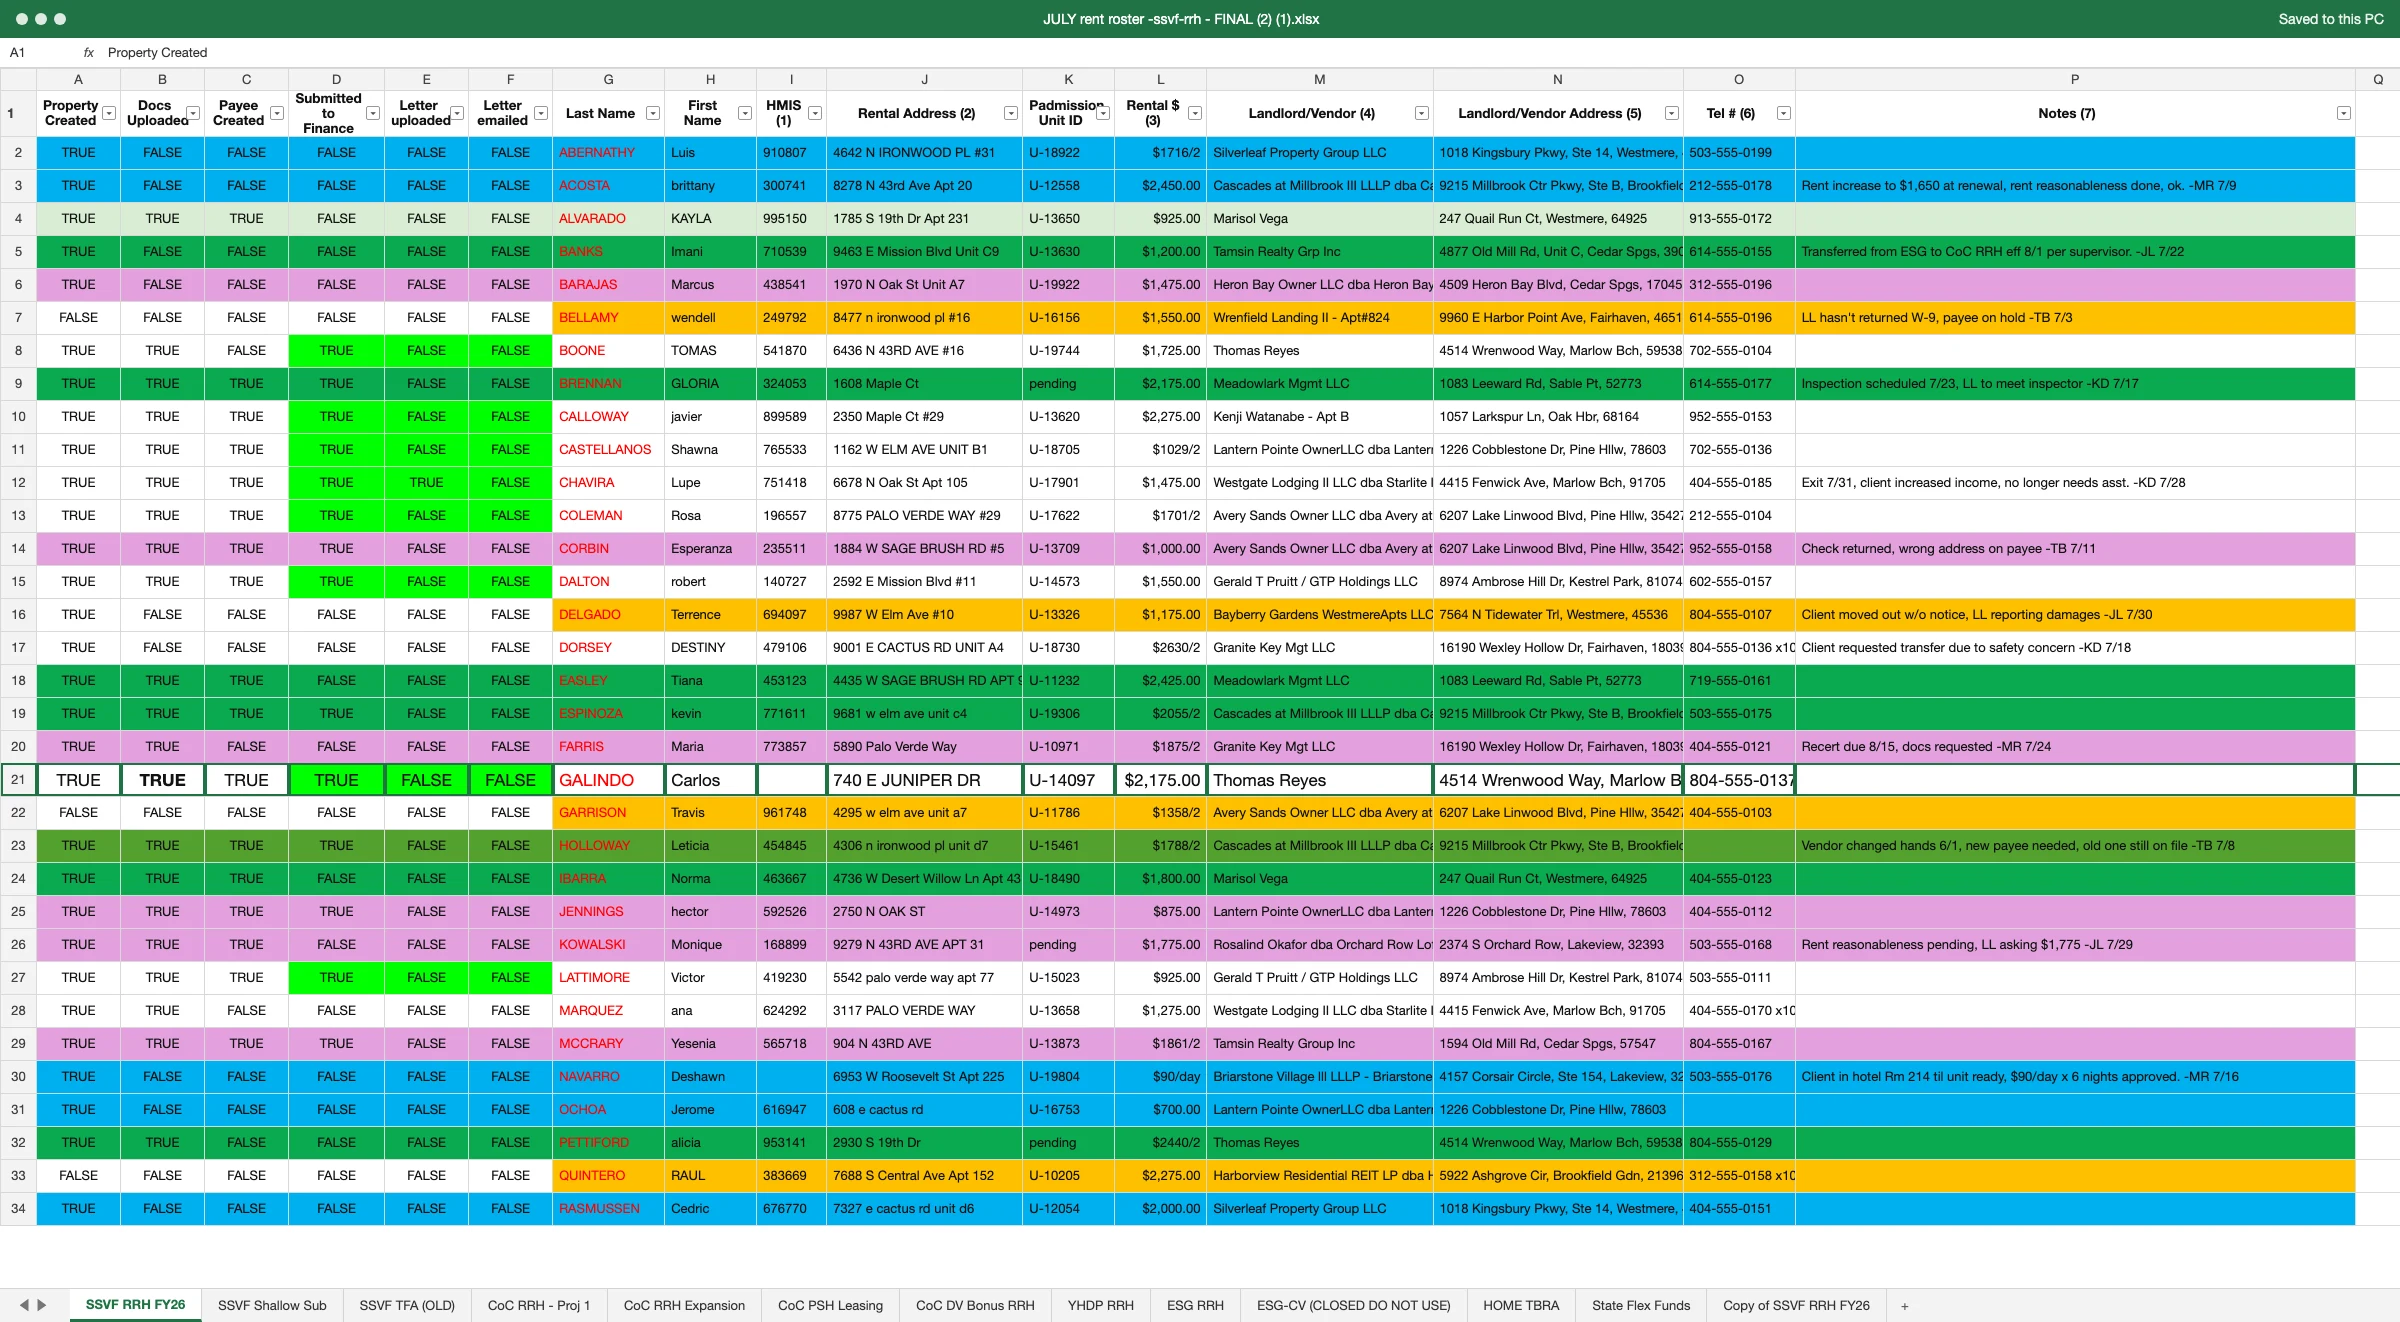Click Saved to this PC status

2330,19
